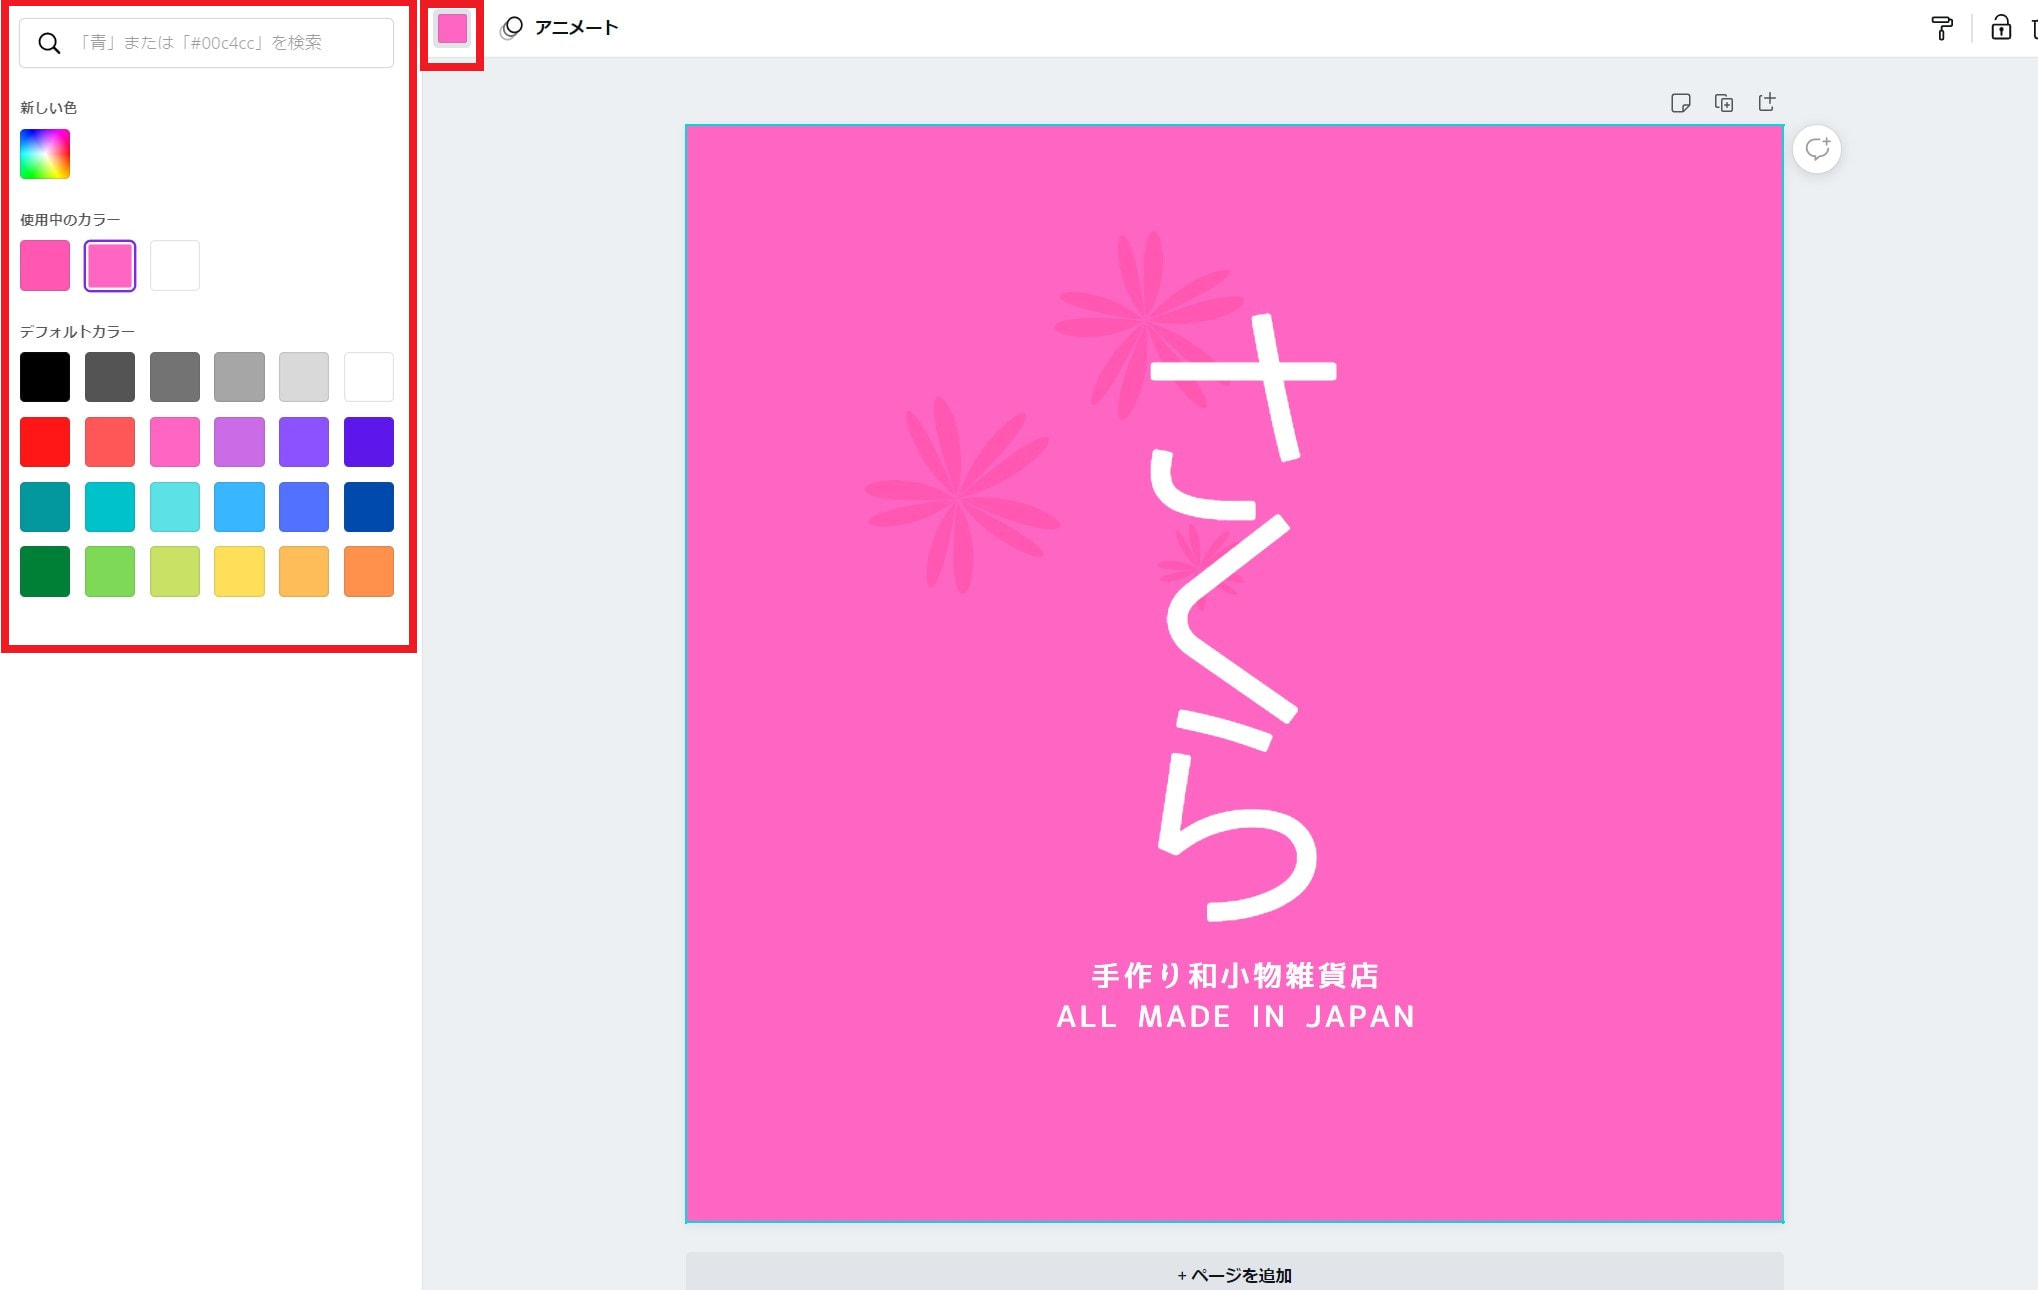
Task: Select the yellow default color swatch
Action: pyautogui.click(x=239, y=572)
